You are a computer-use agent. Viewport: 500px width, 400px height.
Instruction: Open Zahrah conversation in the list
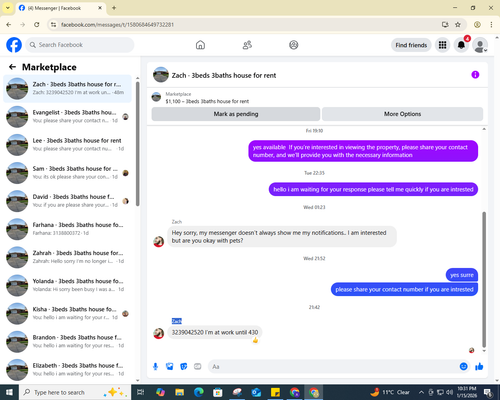[x=68, y=257]
